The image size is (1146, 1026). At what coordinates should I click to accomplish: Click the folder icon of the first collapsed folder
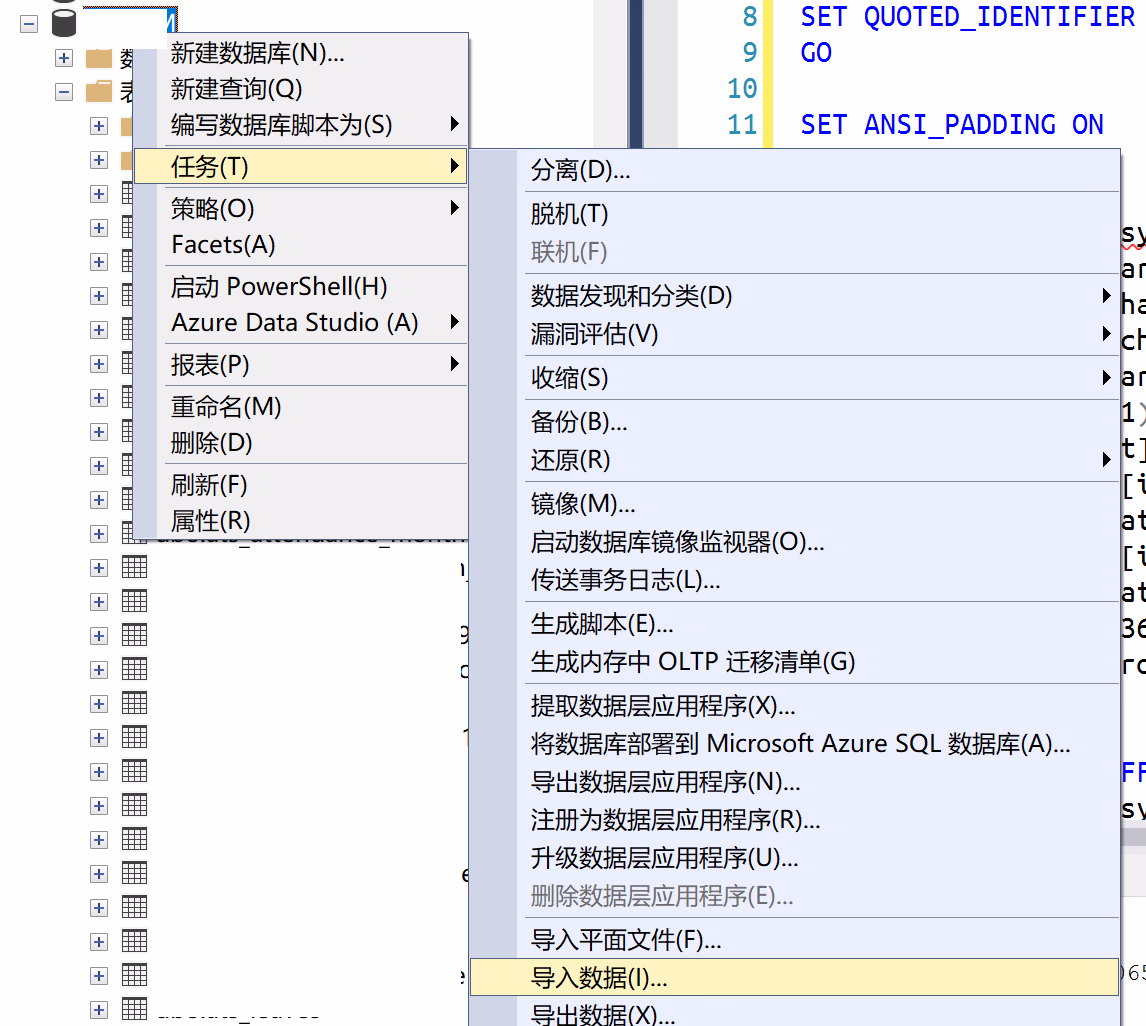98,58
